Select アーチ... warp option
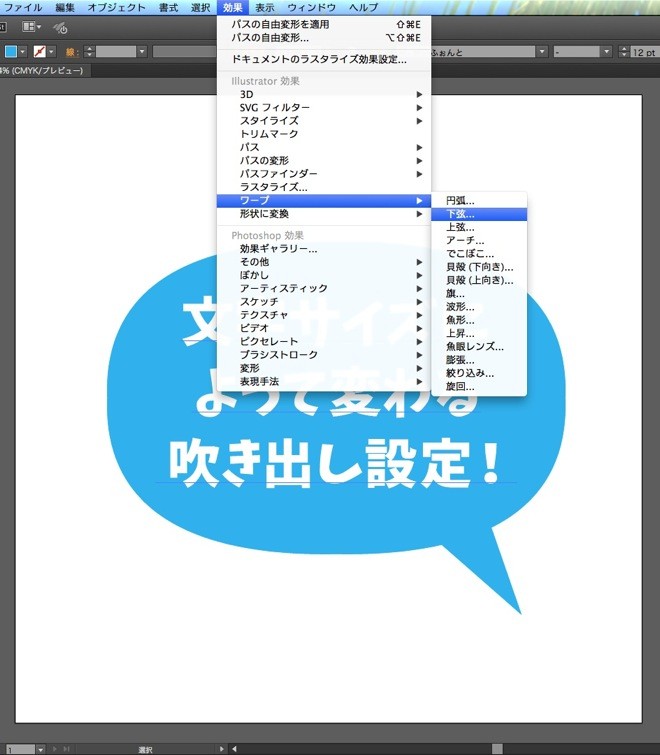This screenshot has height=755, width=660. pyautogui.click(x=465, y=241)
